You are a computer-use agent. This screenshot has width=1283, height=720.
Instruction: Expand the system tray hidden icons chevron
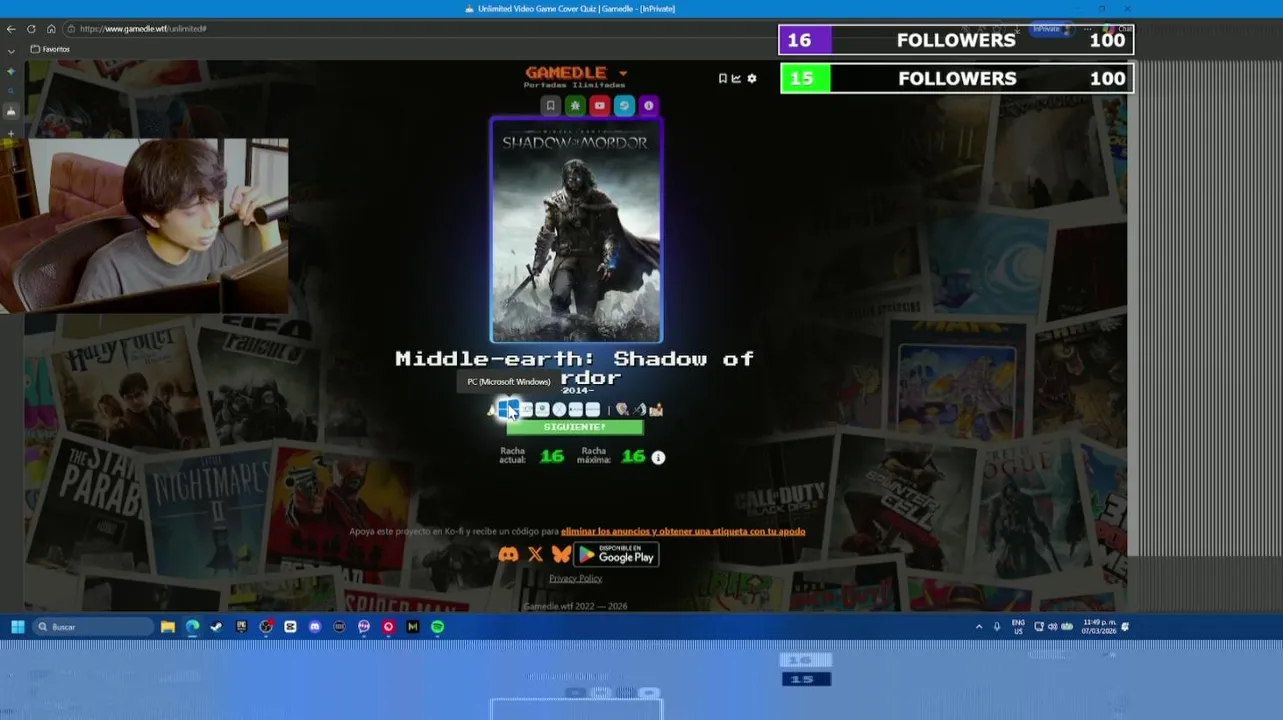coord(979,627)
